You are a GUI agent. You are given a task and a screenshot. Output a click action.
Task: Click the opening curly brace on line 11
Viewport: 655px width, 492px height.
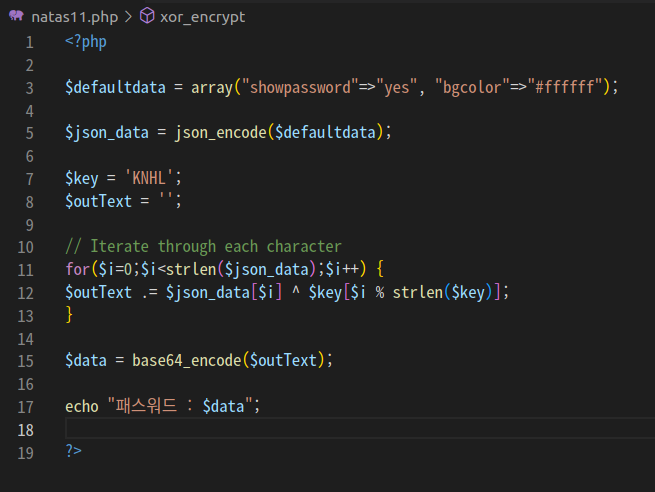tap(380, 269)
